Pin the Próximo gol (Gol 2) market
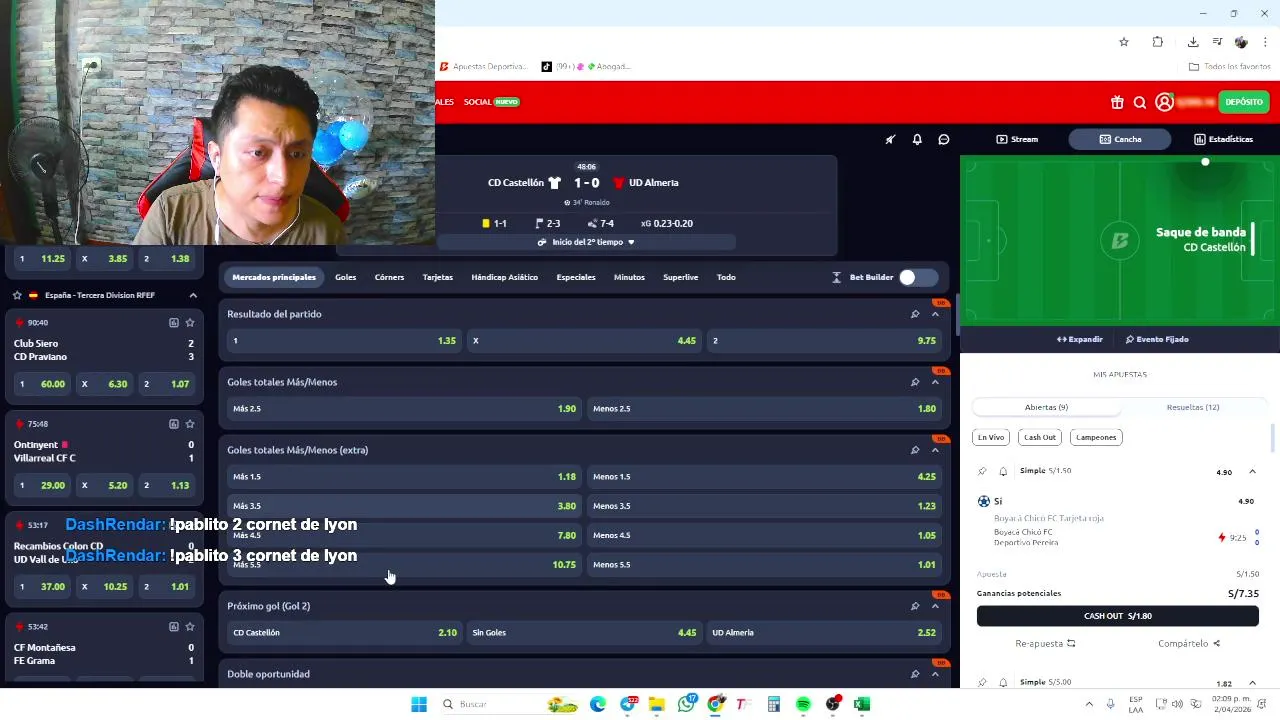Viewport: 1280px width, 720px height. 915,606
